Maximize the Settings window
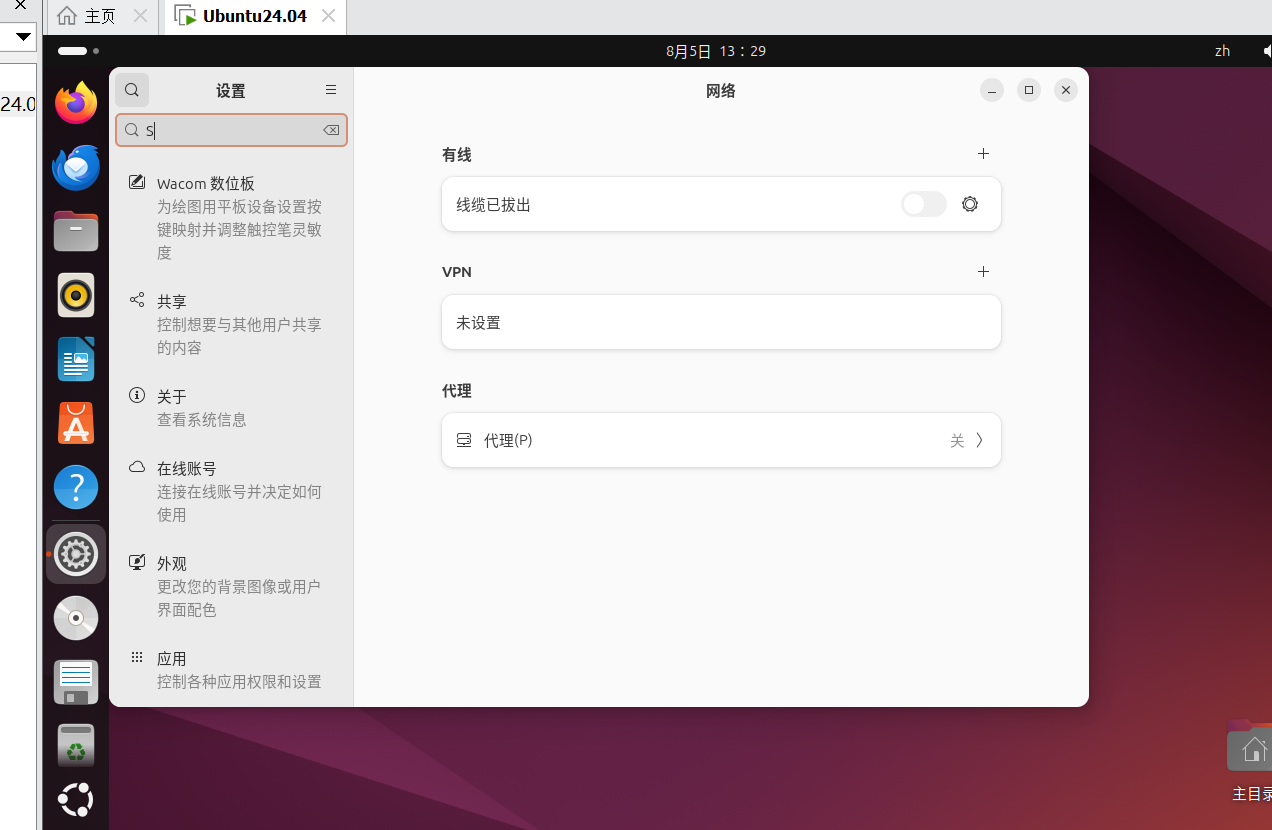Viewport: 1272px width, 830px height. [x=1029, y=90]
